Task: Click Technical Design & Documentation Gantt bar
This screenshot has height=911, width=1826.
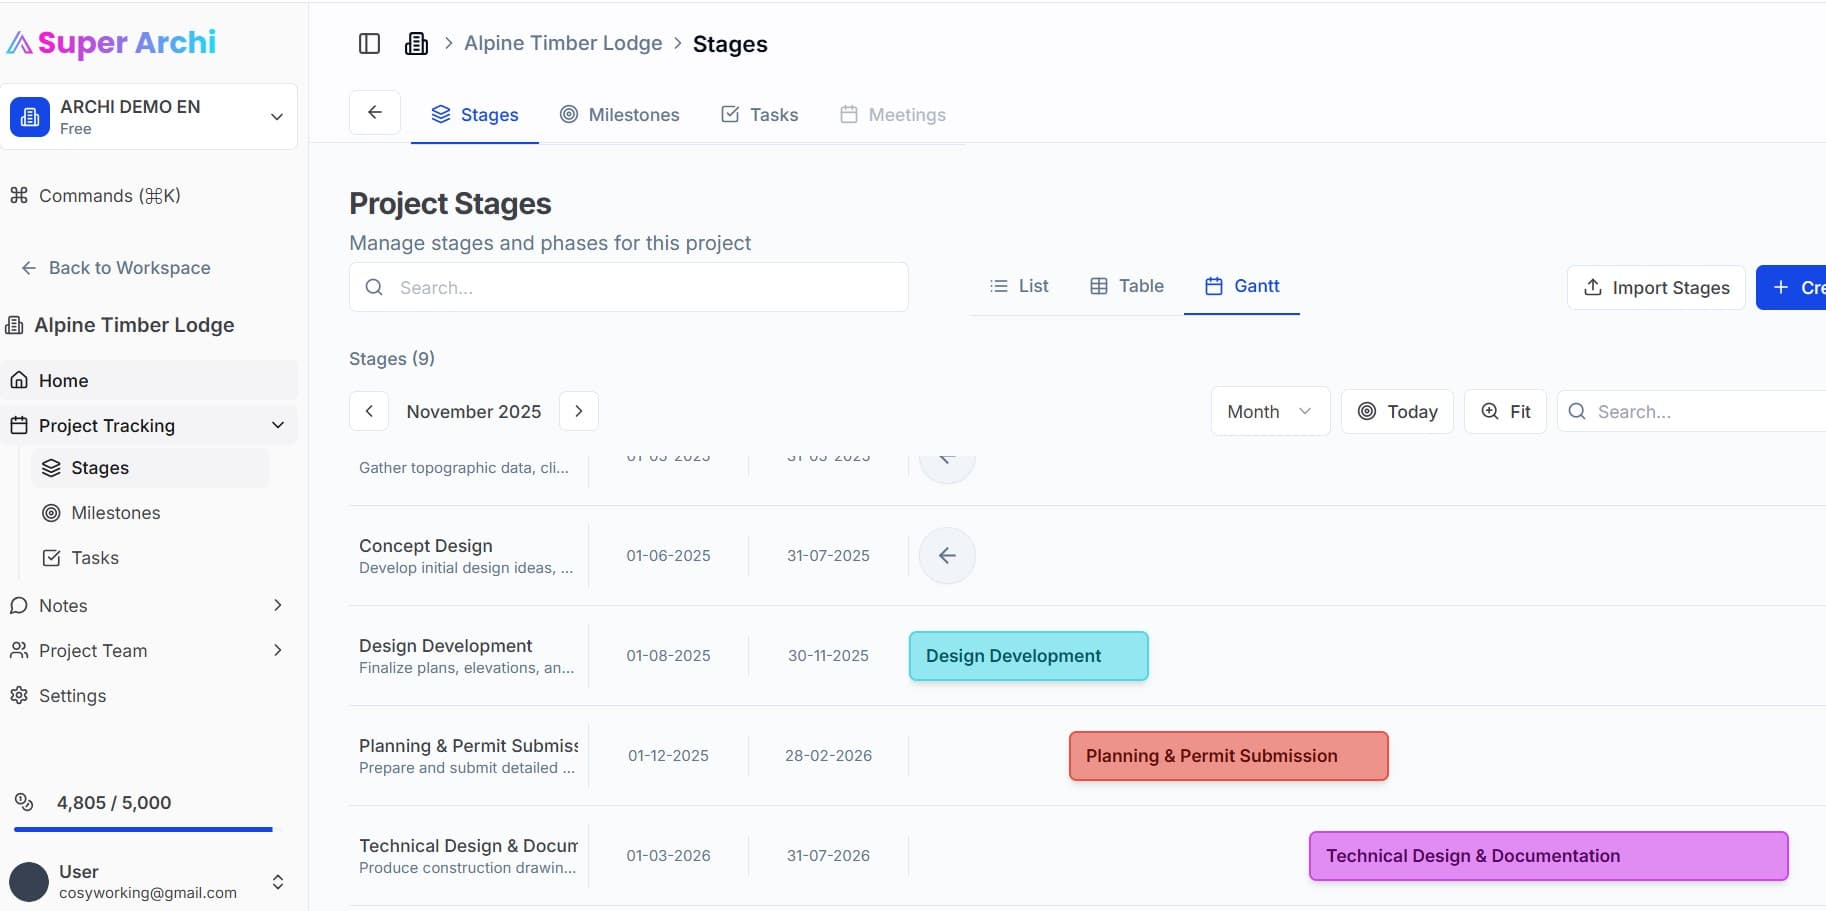Action: pyautogui.click(x=1548, y=856)
